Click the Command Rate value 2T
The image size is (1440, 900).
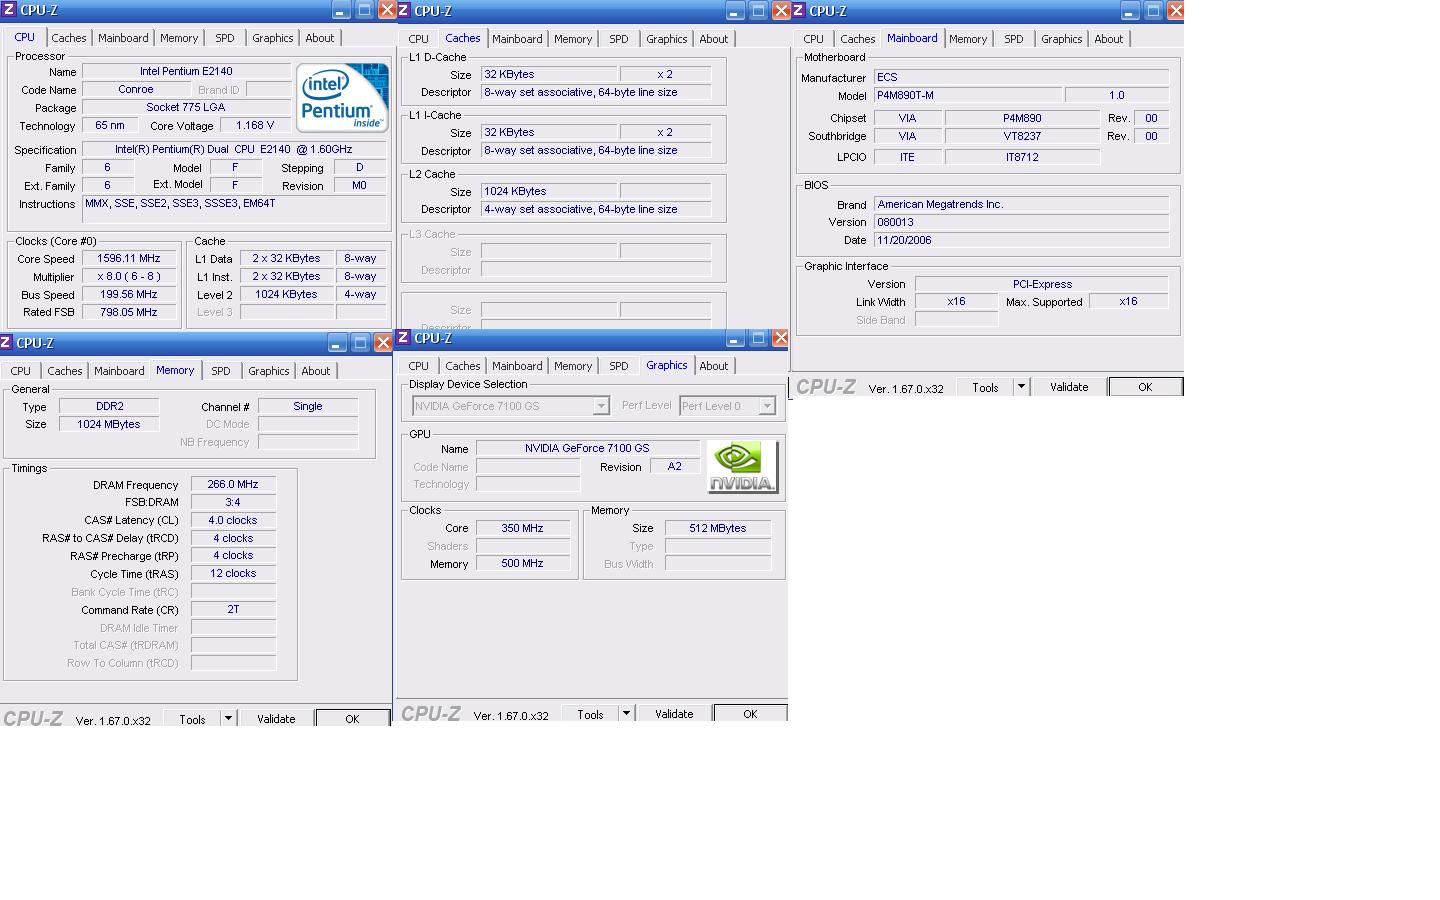click(233, 609)
